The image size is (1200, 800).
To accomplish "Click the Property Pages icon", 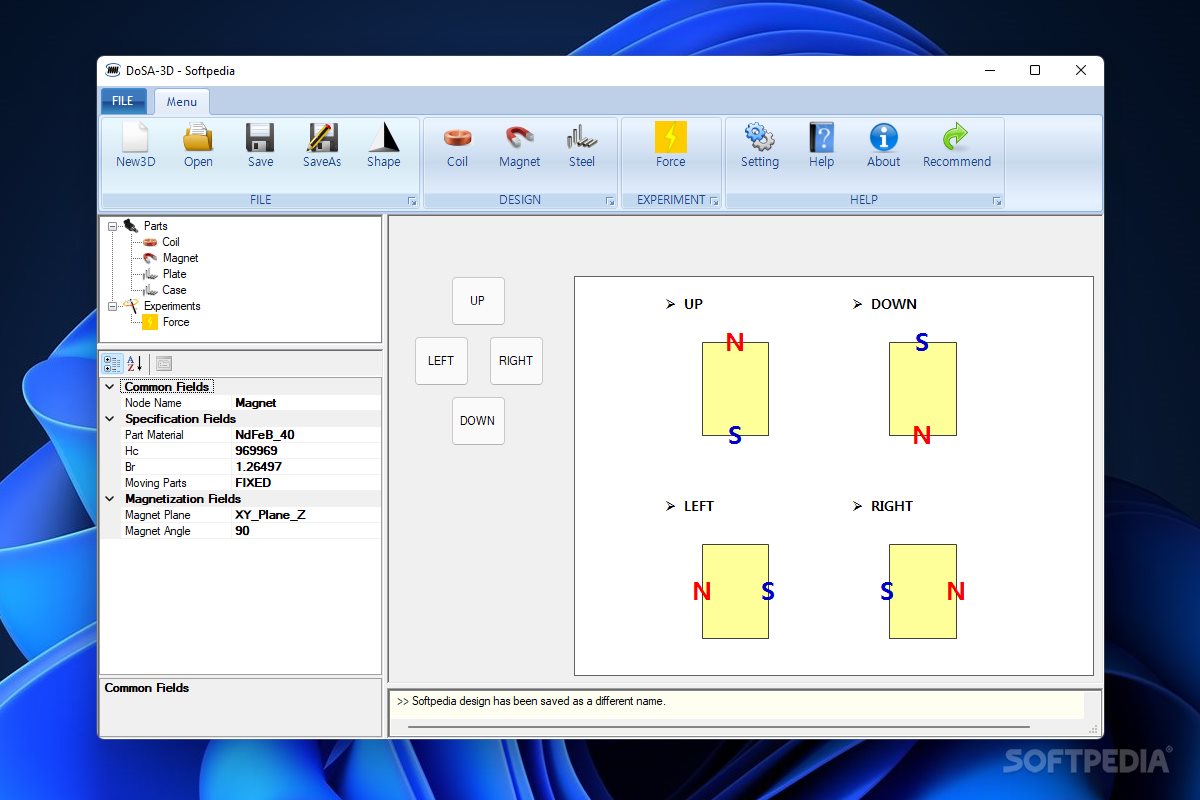I will (x=164, y=363).
